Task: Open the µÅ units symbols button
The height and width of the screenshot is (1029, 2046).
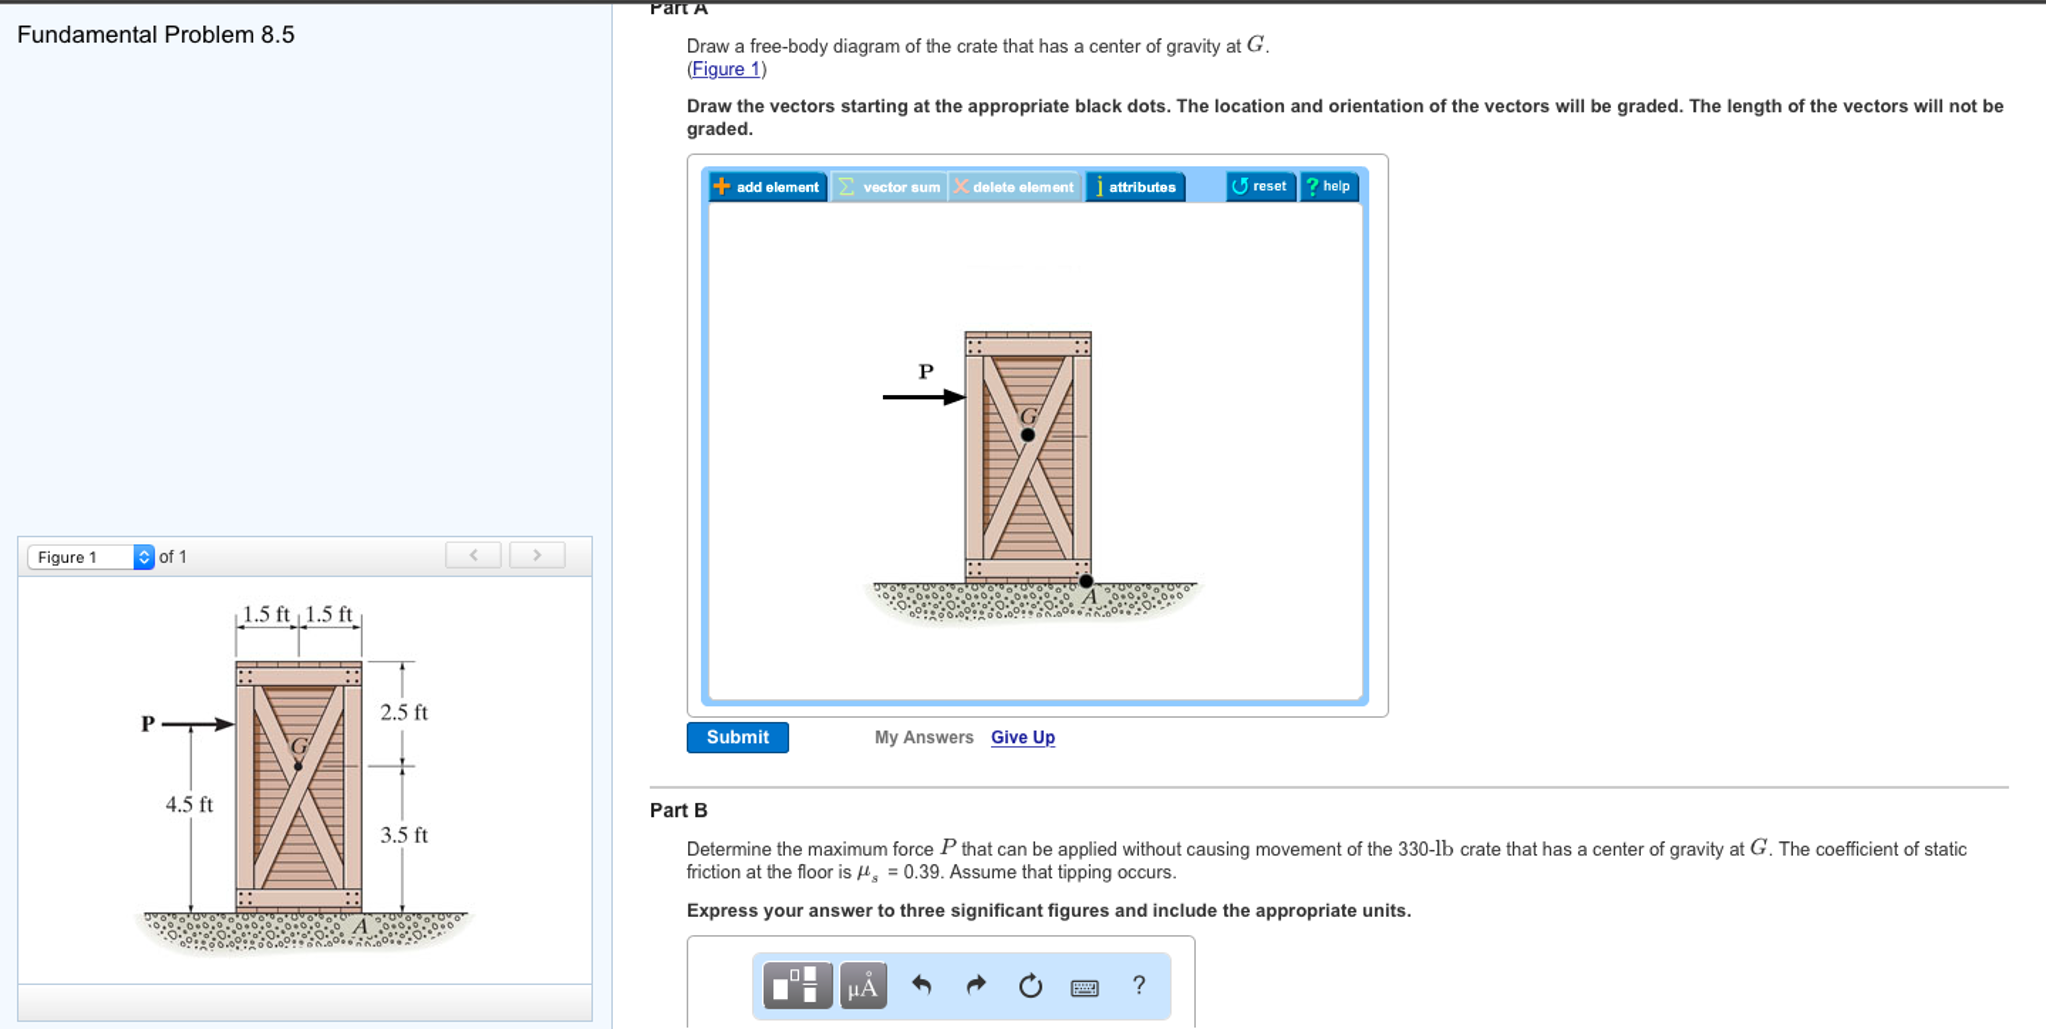Action: [x=863, y=986]
